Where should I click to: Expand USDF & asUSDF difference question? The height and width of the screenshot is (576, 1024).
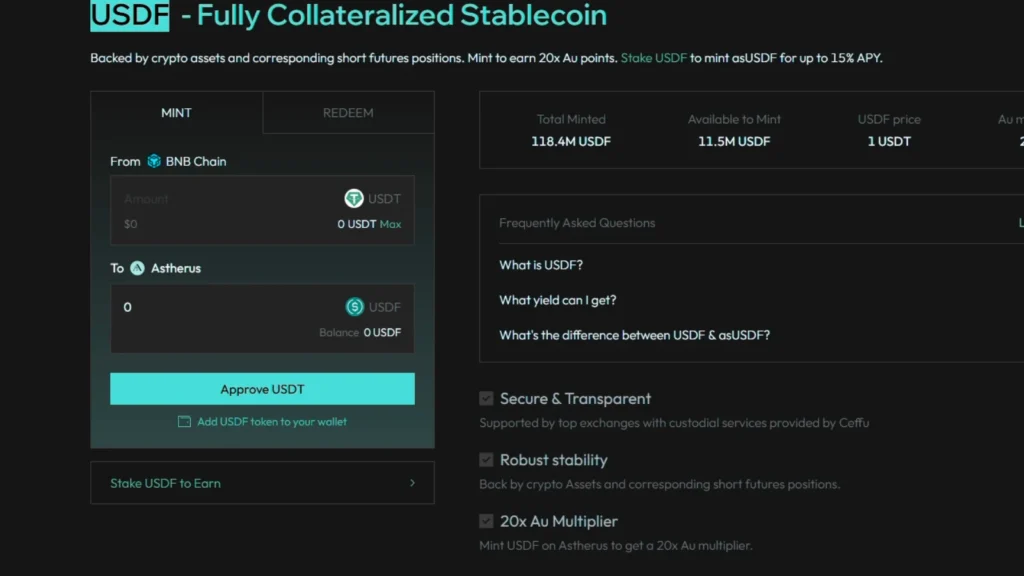(634, 335)
